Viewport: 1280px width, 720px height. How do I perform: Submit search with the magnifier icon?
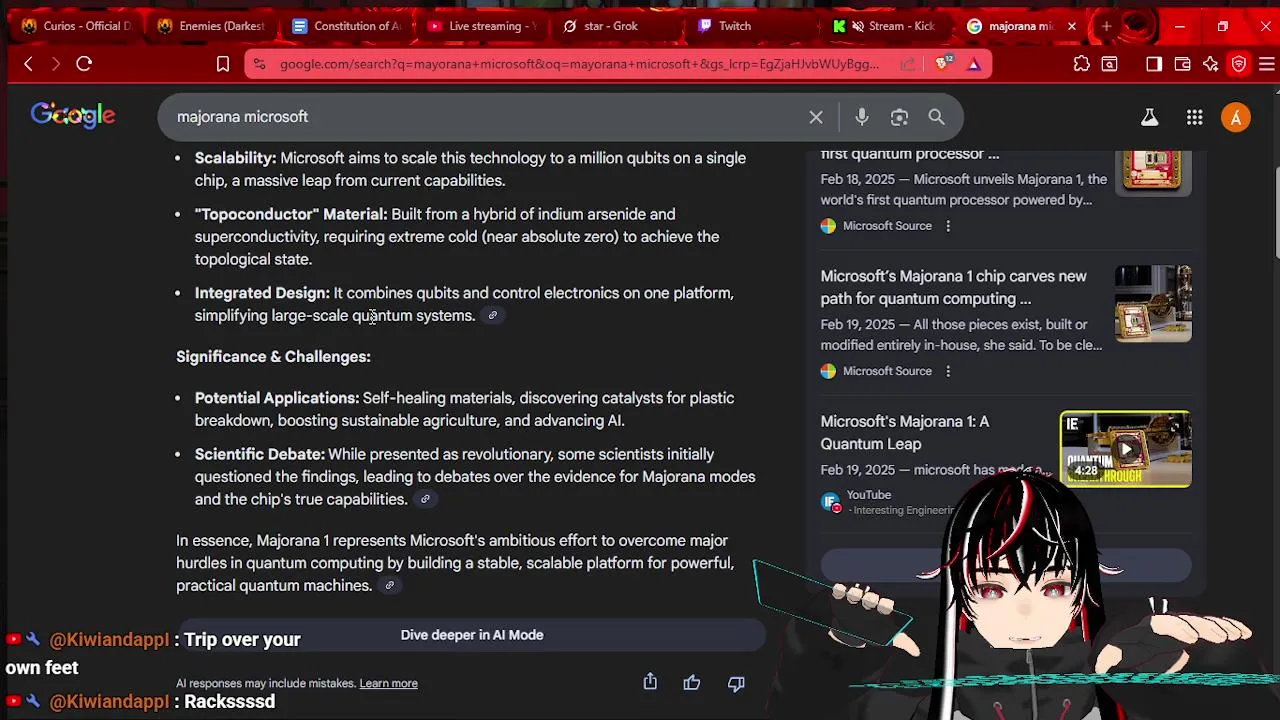point(936,117)
